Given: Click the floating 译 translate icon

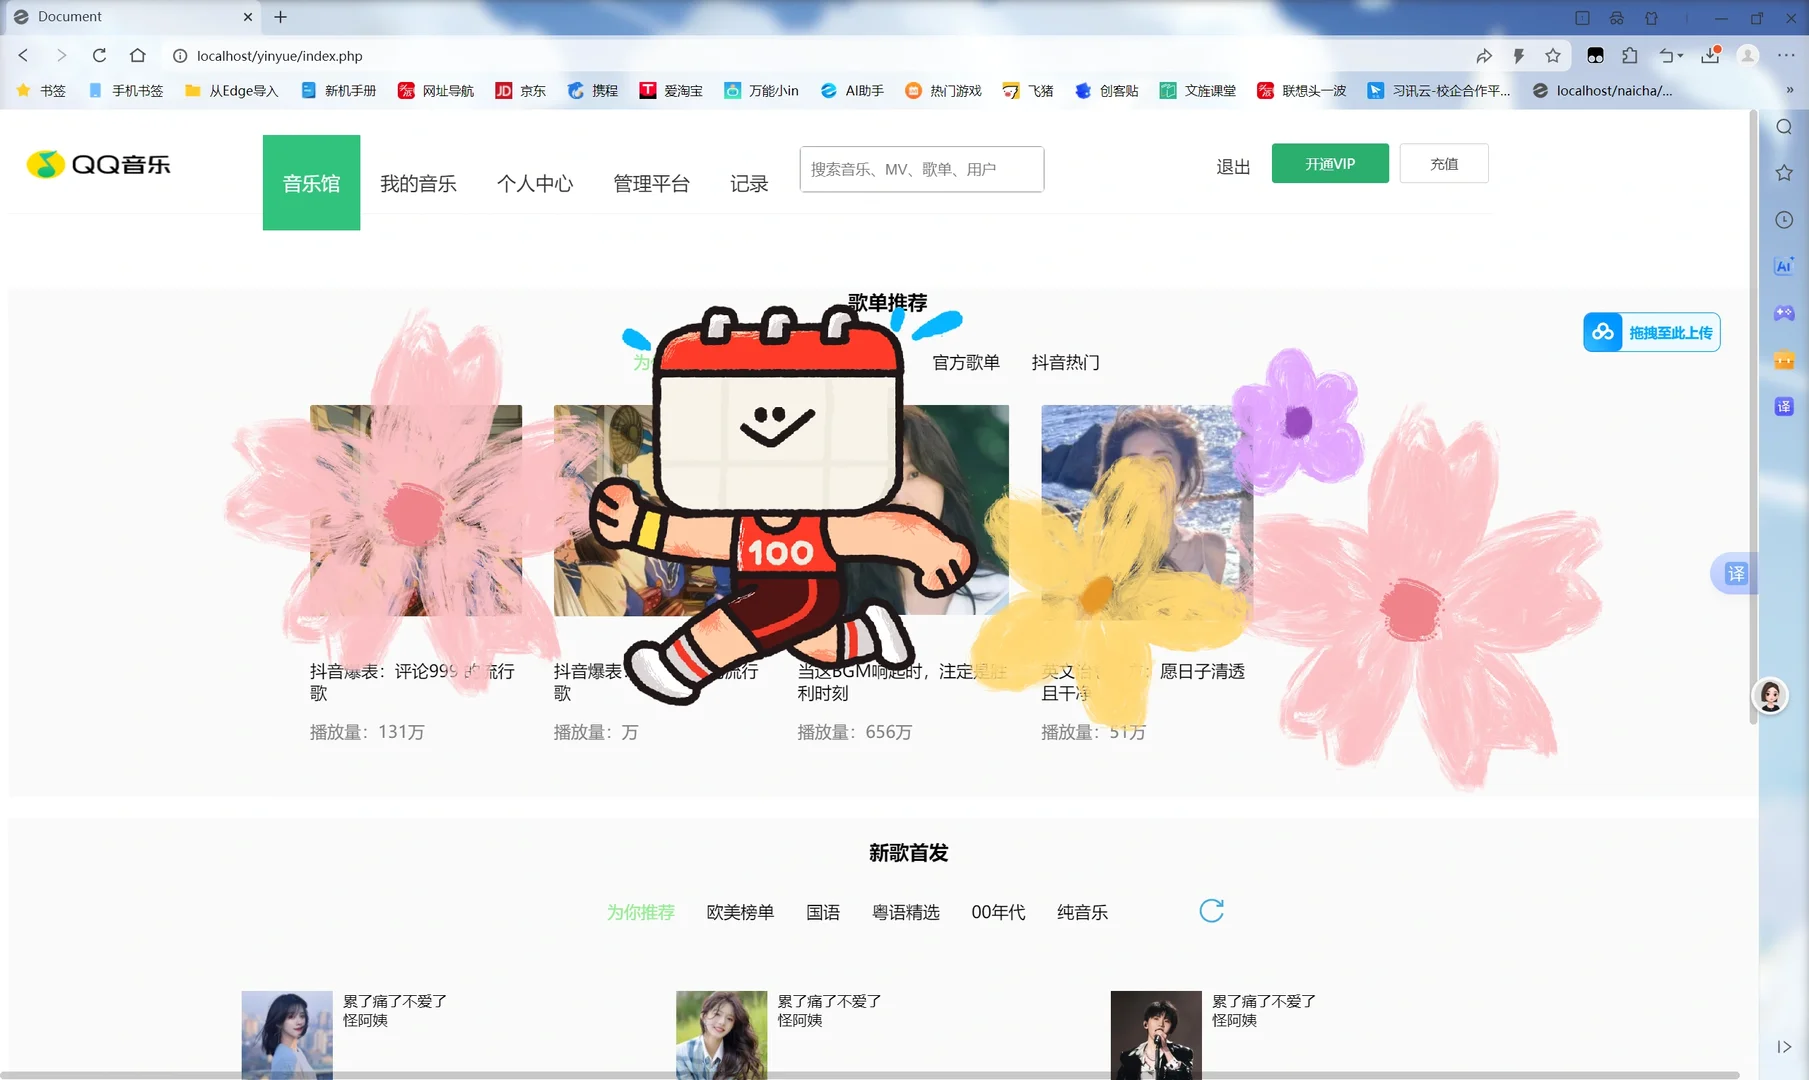Looking at the screenshot, I should tap(1736, 573).
